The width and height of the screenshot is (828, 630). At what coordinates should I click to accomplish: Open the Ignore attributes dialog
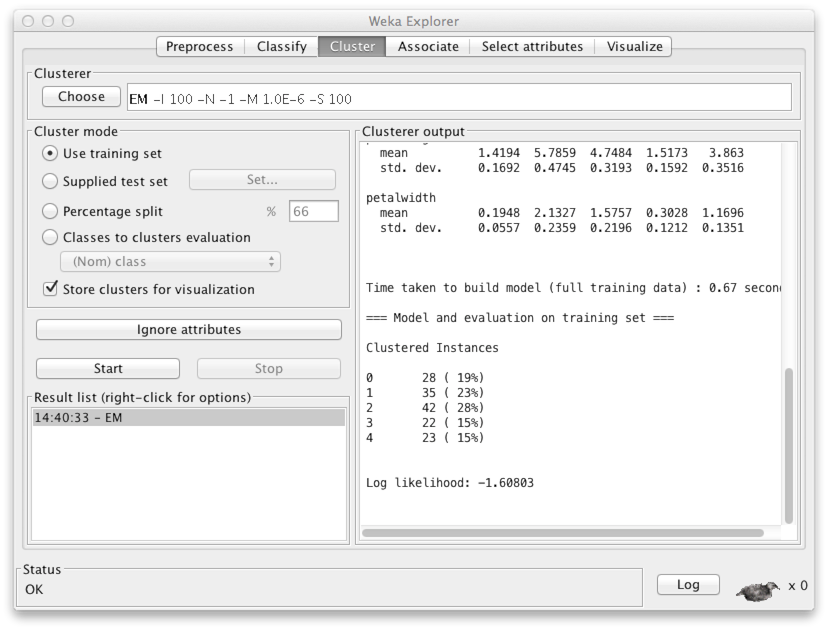coord(189,330)
